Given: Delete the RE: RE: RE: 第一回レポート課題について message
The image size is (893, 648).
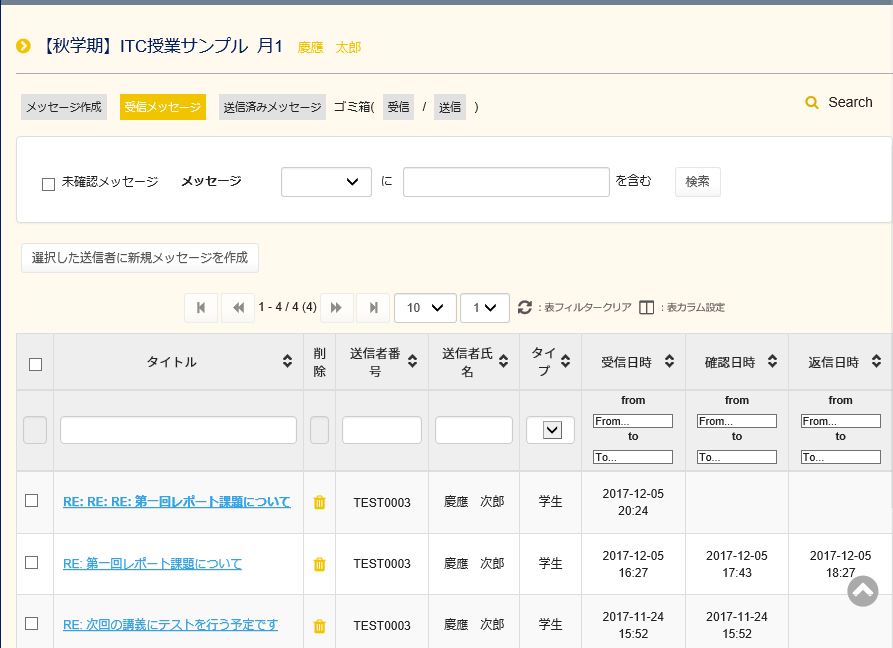Looking at the screenshot, I should point(319,502).
